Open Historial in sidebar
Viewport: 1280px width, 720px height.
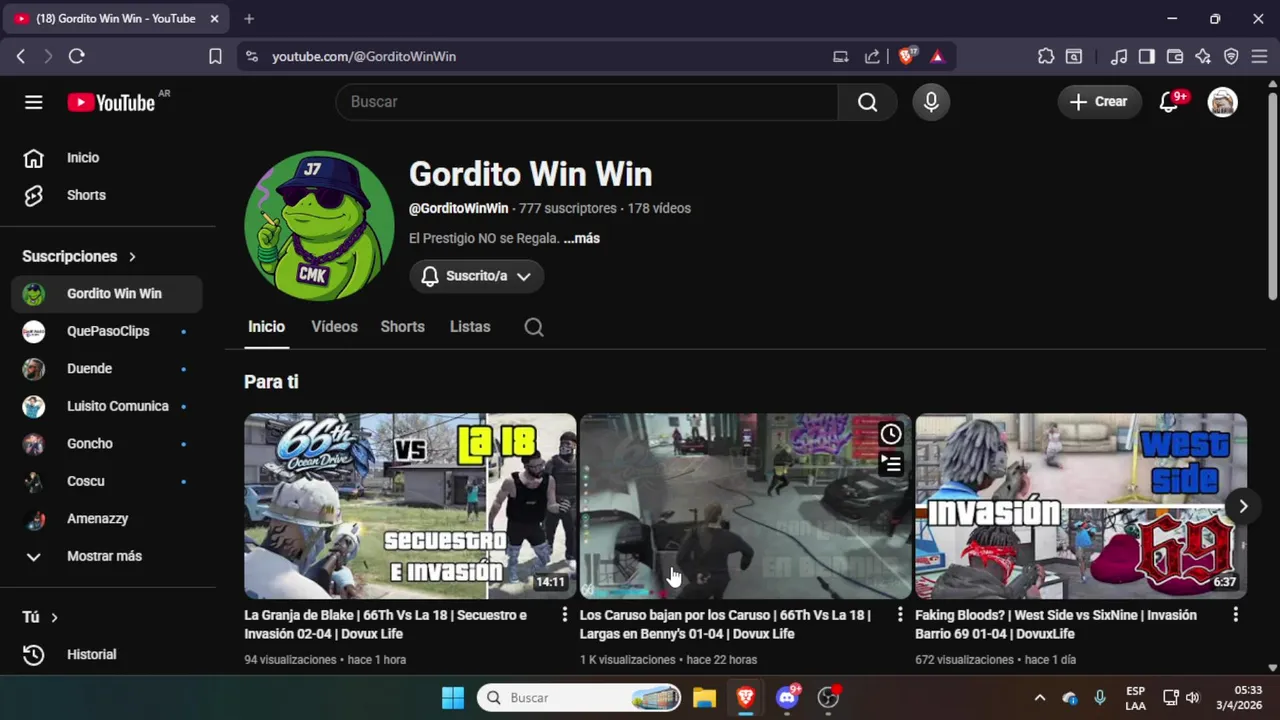coord(107,655)
